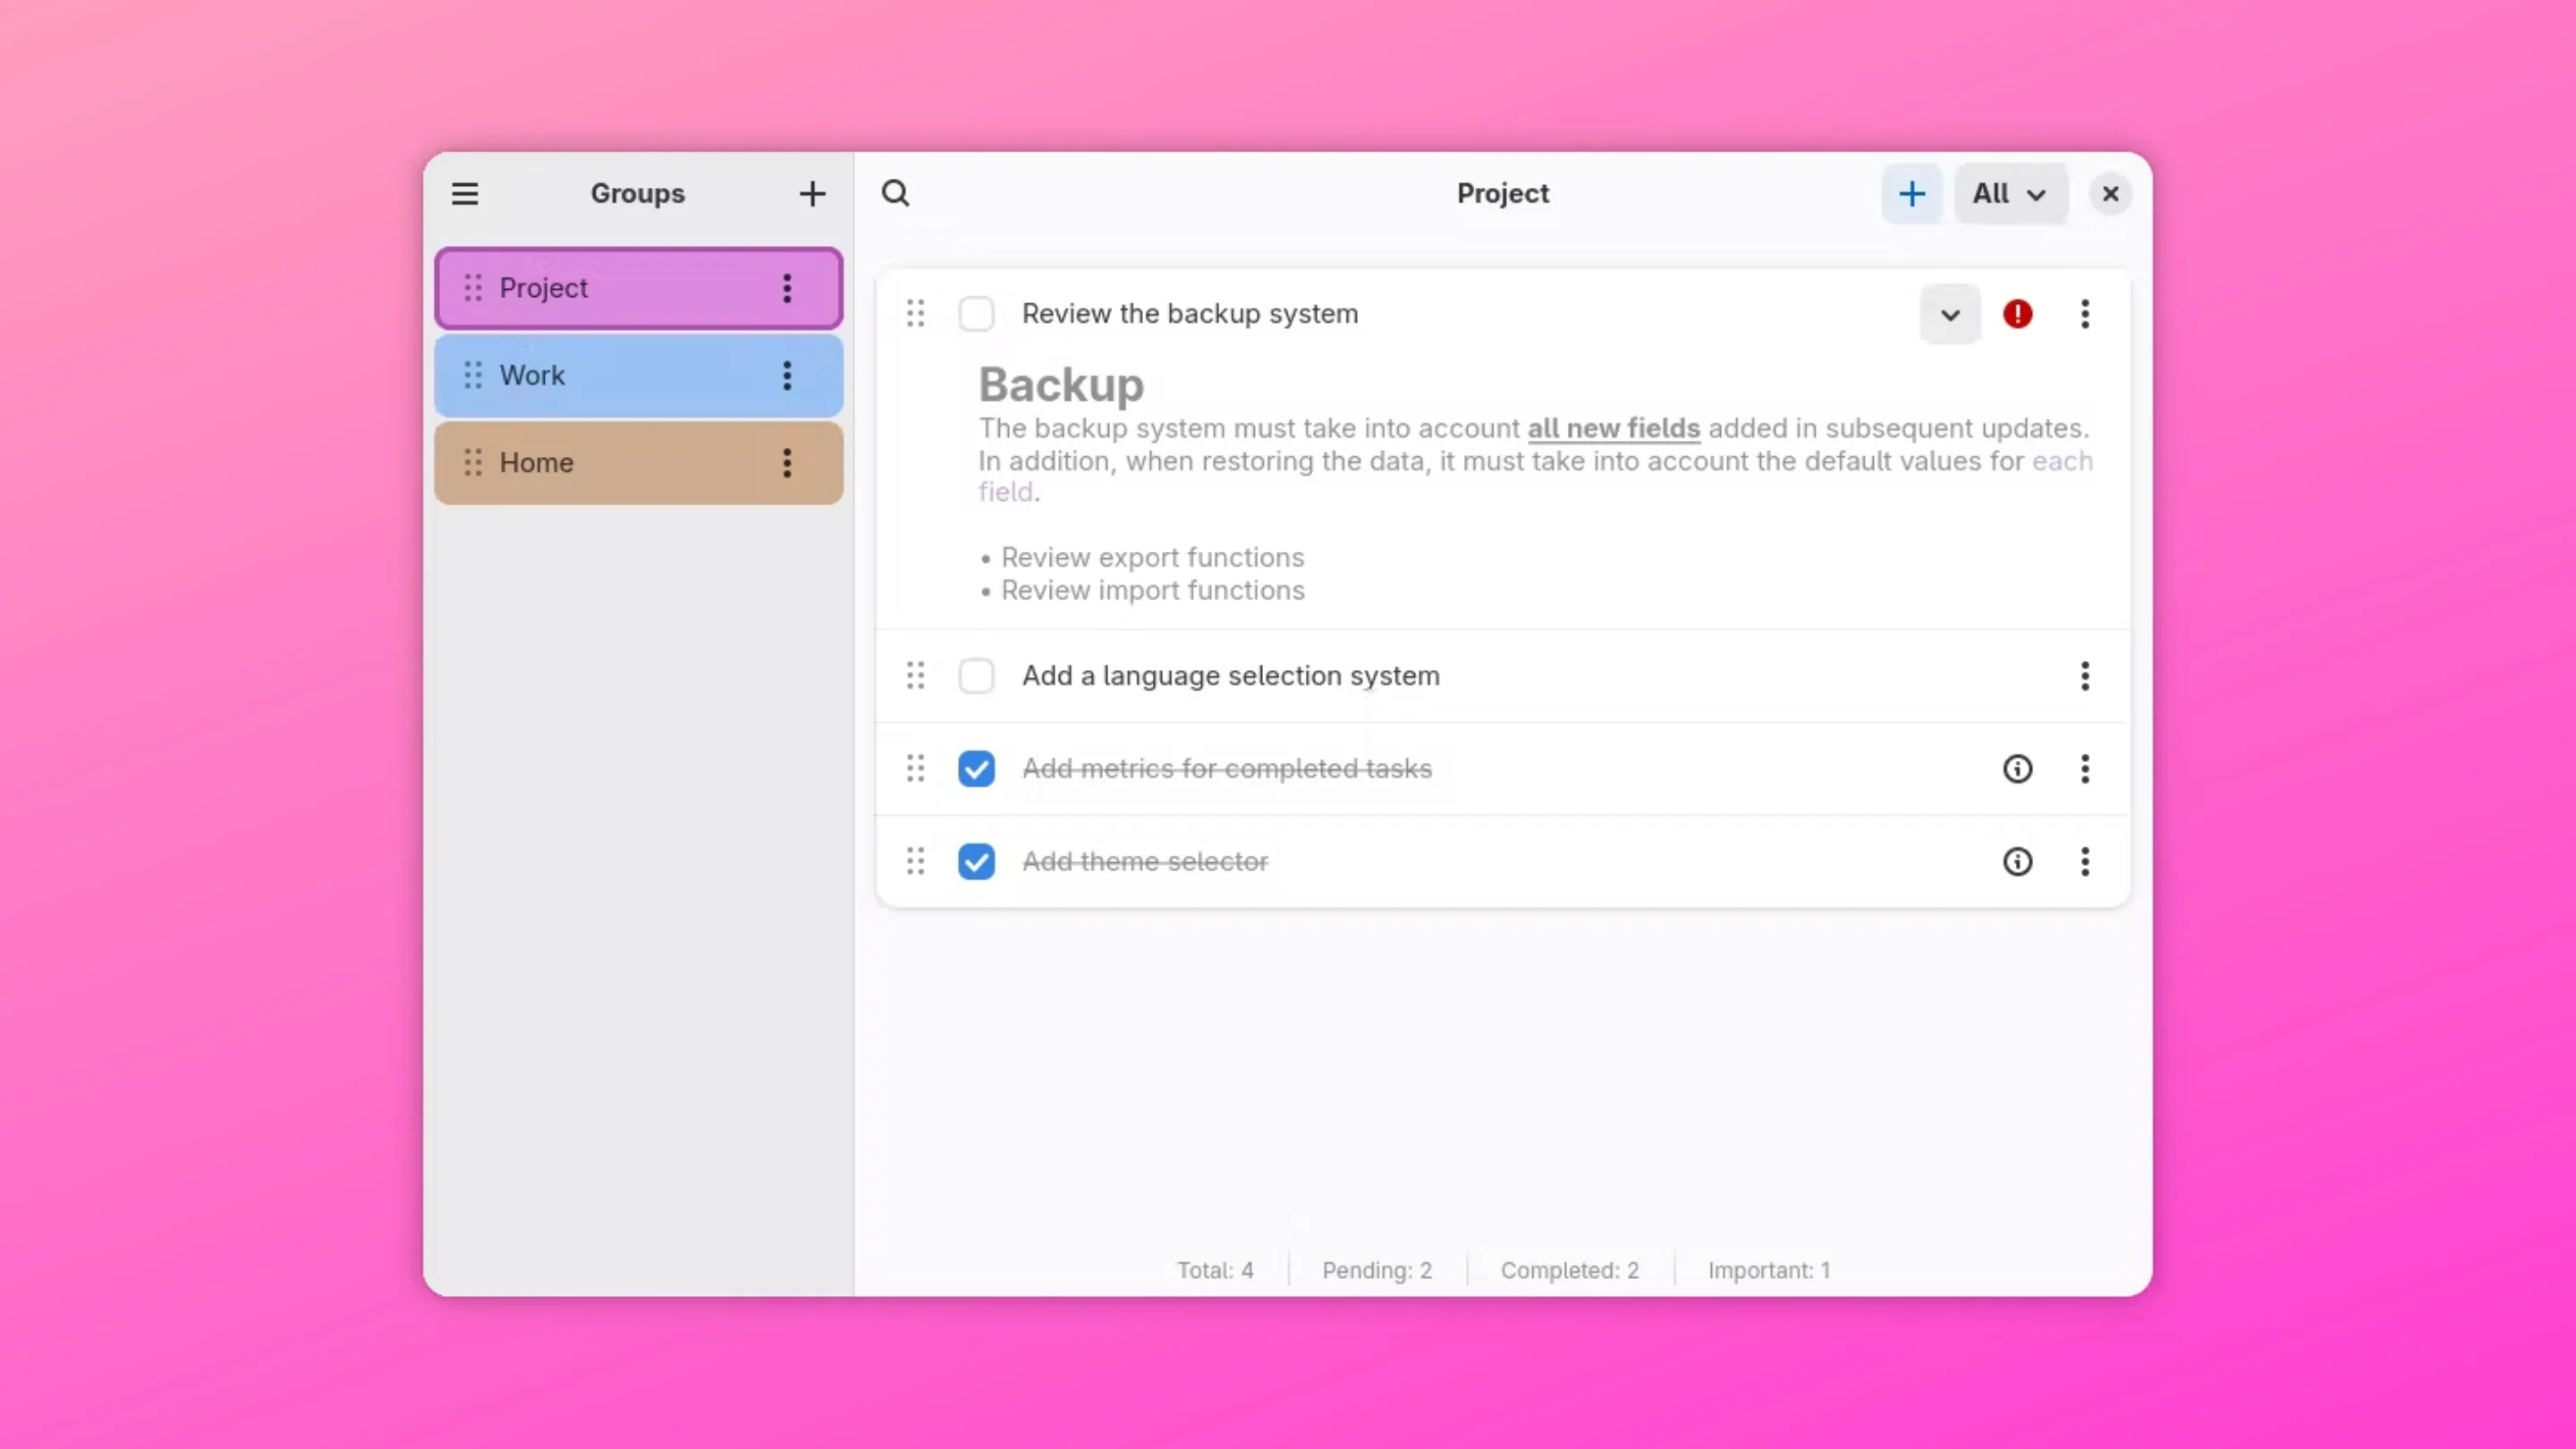Uncheck Add metrics for completed tasks
The width and height of the screenshot is (2576, 1449).
click(976, 769)
